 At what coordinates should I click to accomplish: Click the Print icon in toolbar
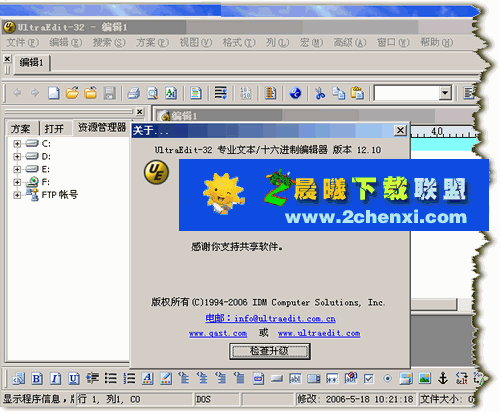[134, 93]
